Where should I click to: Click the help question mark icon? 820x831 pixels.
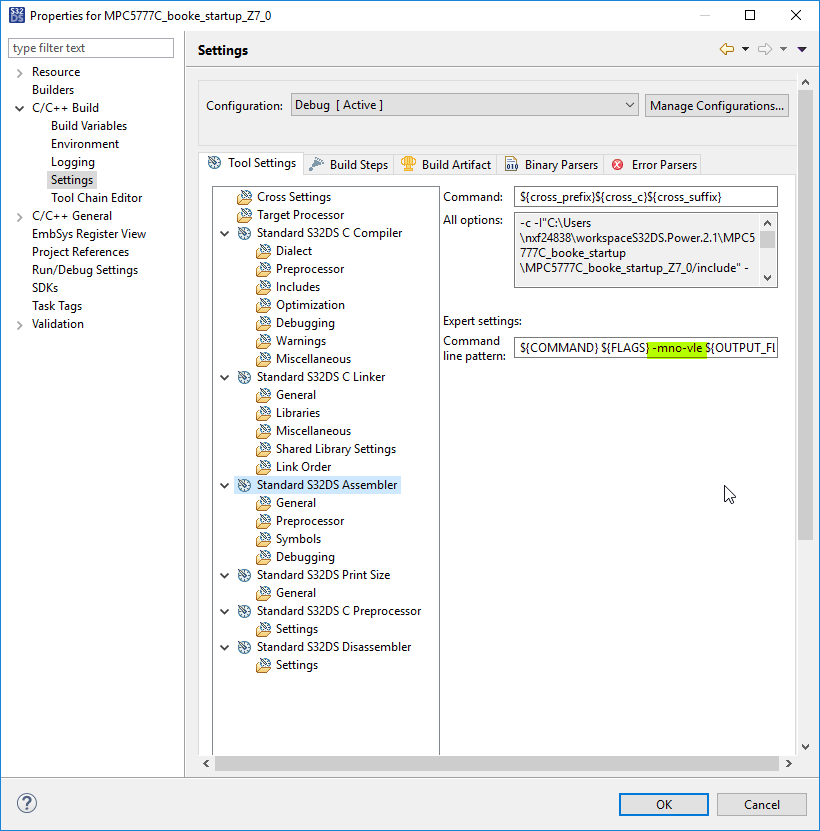pos(27,803)
